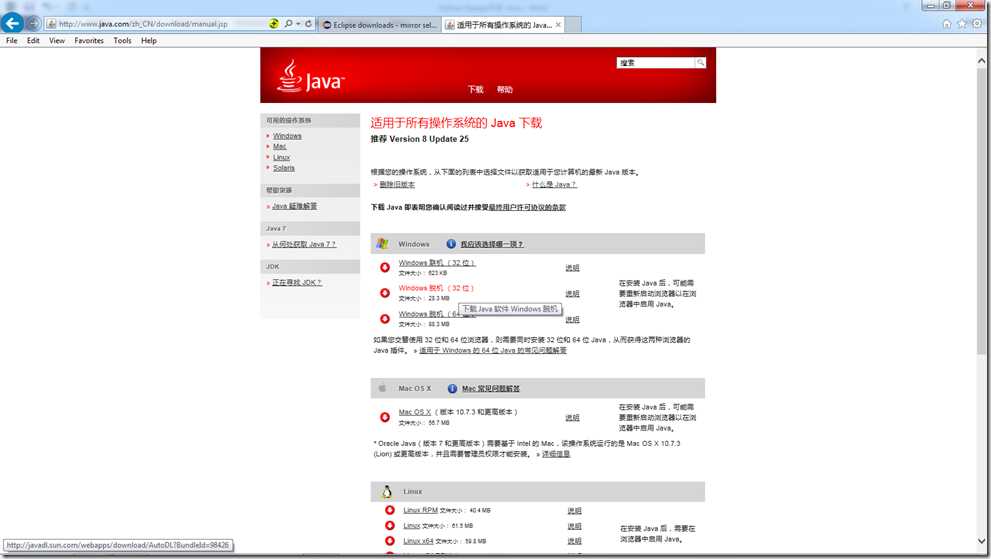Click the 什么是 Java? link

point(554,185)
